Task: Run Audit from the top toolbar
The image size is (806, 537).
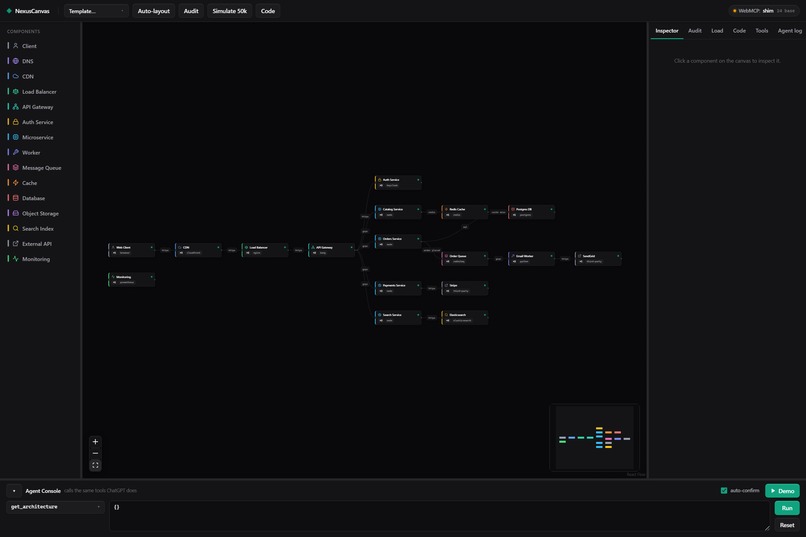Action: pyautogui.click(x=191, y=11)
